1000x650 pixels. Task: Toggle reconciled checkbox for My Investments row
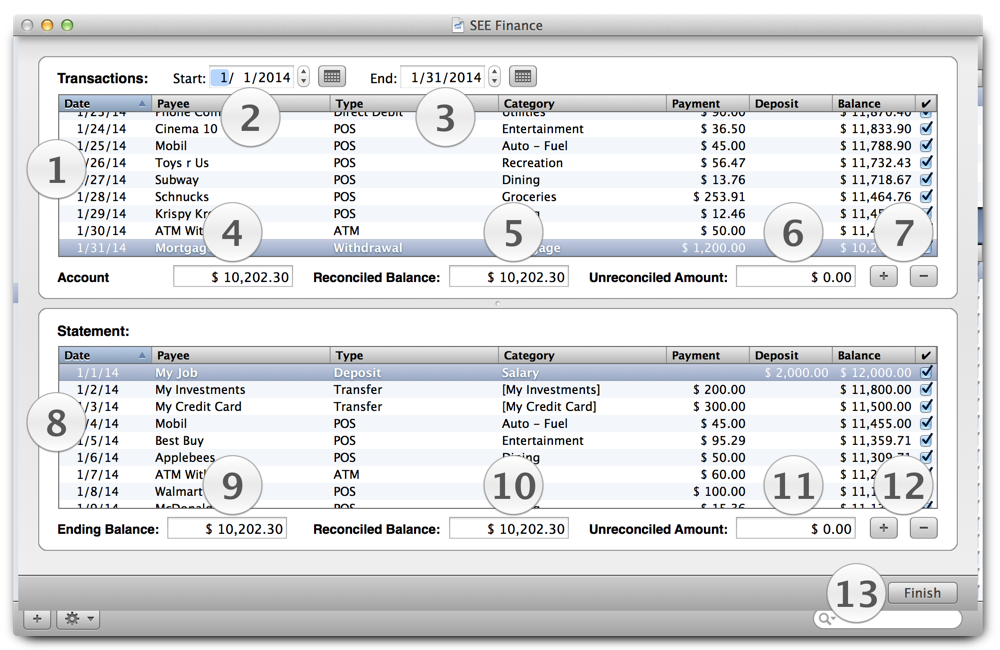(x=926, y=388)
